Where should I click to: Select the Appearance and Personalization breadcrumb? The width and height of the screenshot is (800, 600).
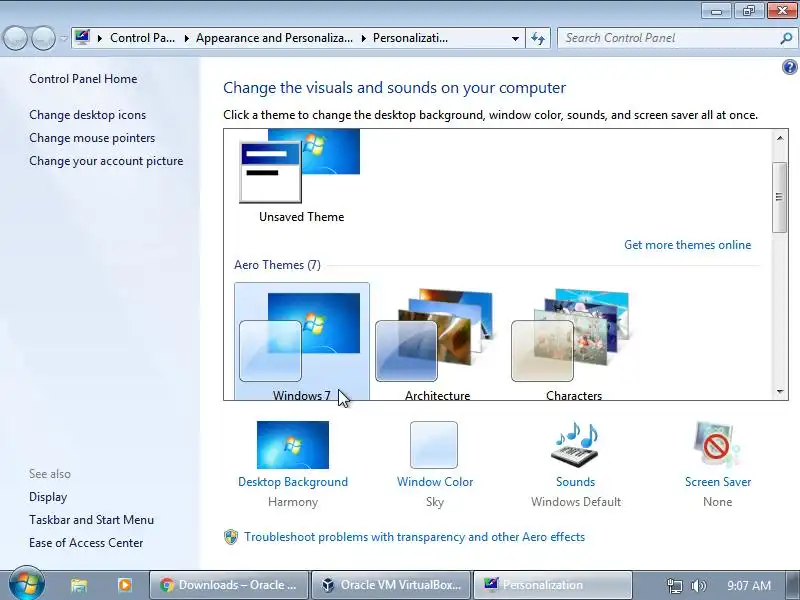coord(274,38)
